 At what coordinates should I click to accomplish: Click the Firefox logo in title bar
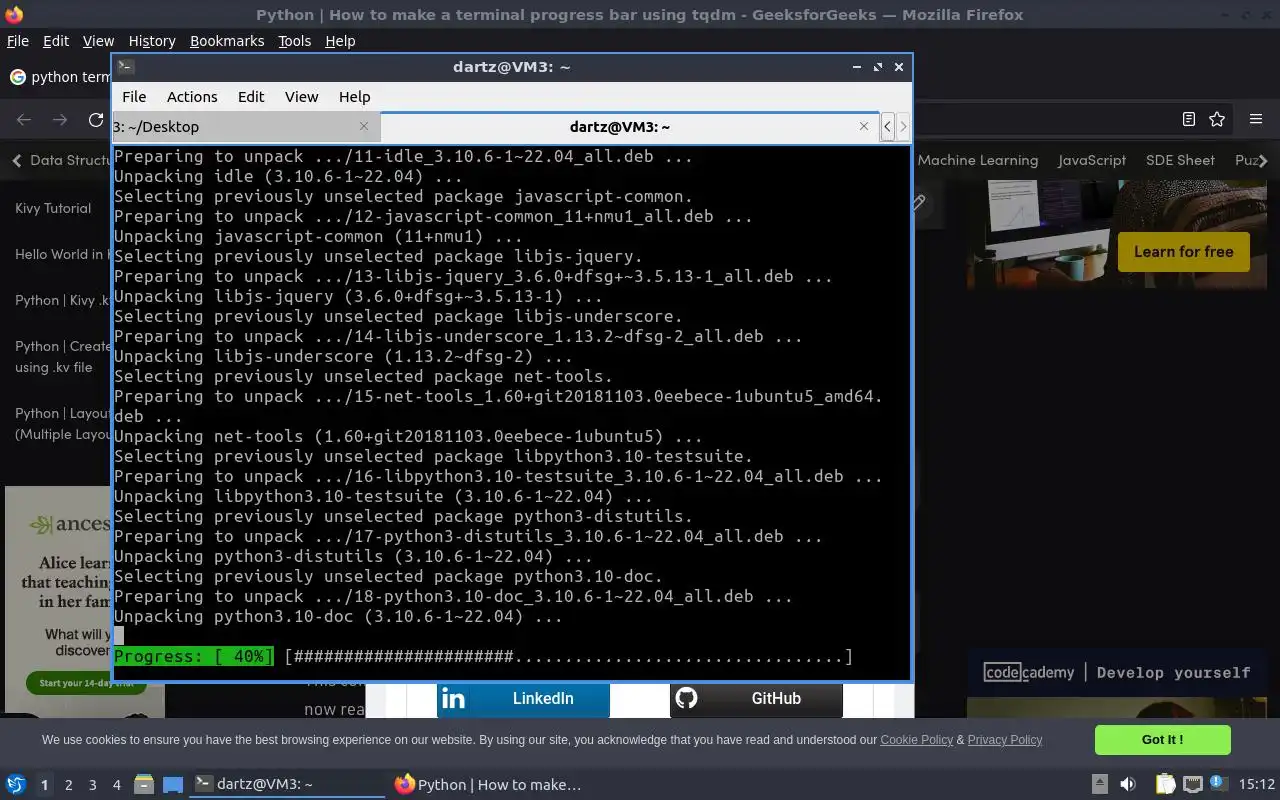pos(14,14)
